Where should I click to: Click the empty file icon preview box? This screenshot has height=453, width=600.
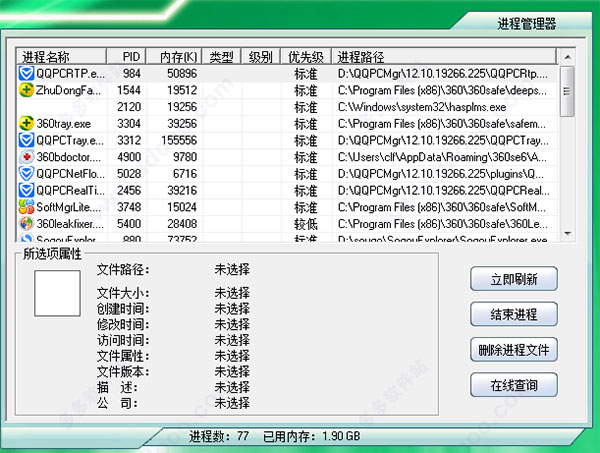click(x=57, y=293)
